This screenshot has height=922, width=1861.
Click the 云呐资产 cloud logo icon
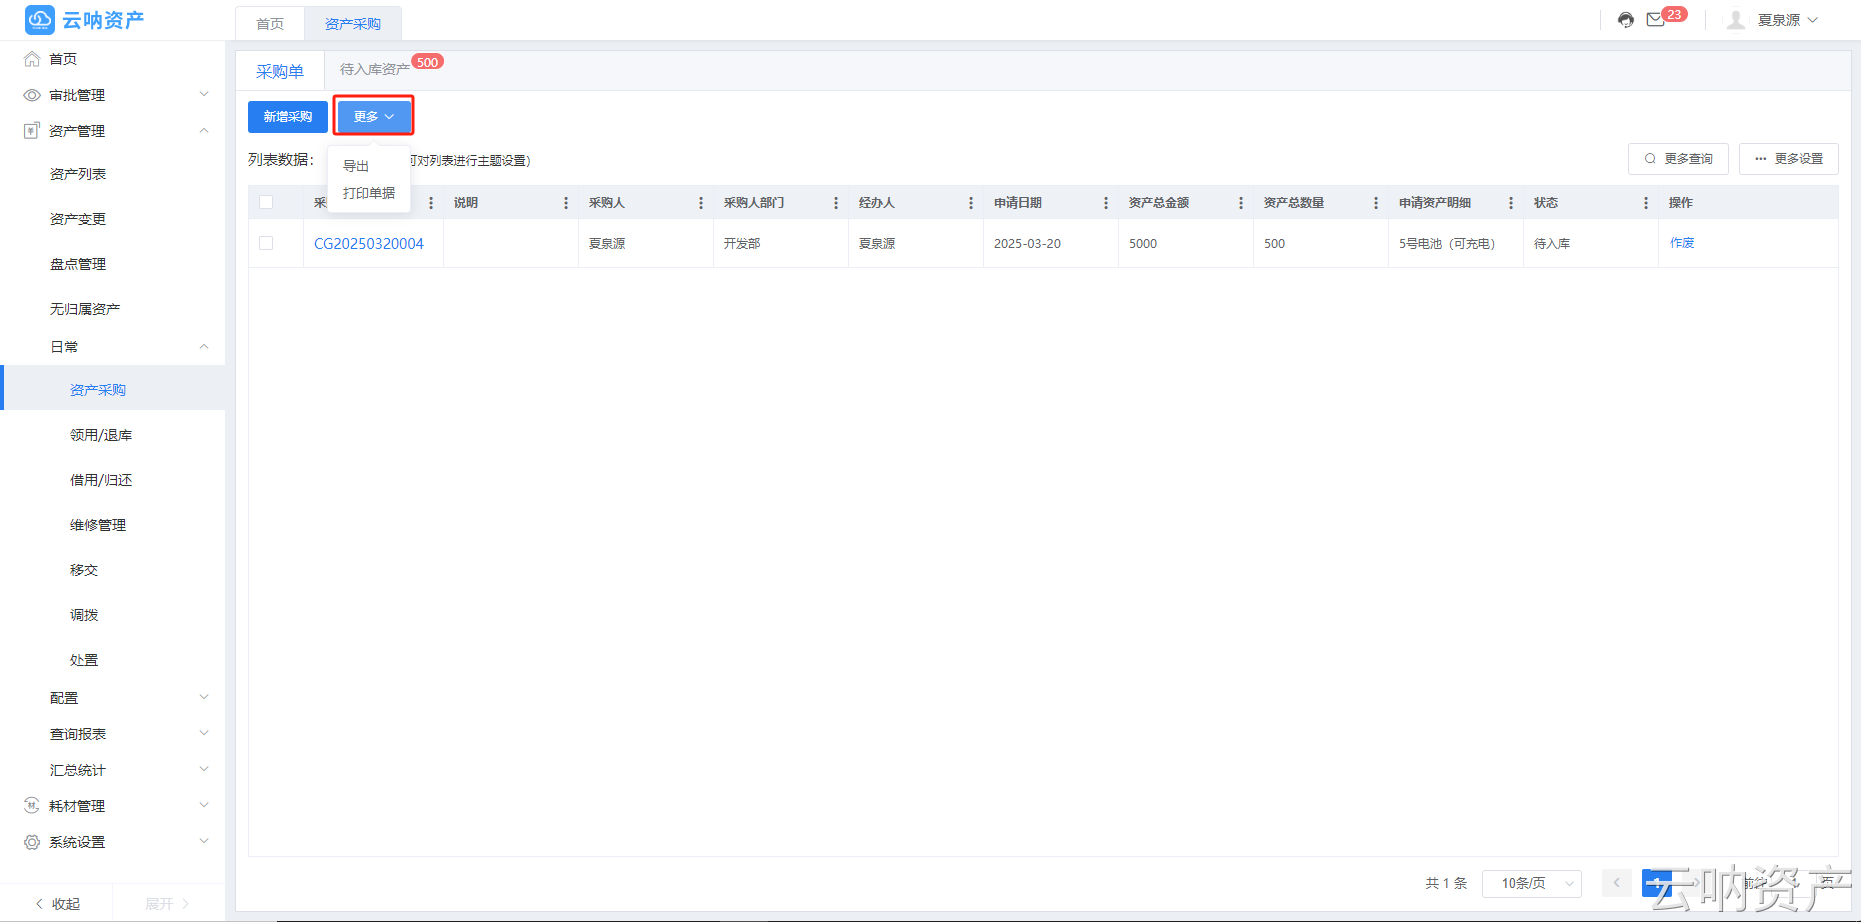tap(39, 20)
